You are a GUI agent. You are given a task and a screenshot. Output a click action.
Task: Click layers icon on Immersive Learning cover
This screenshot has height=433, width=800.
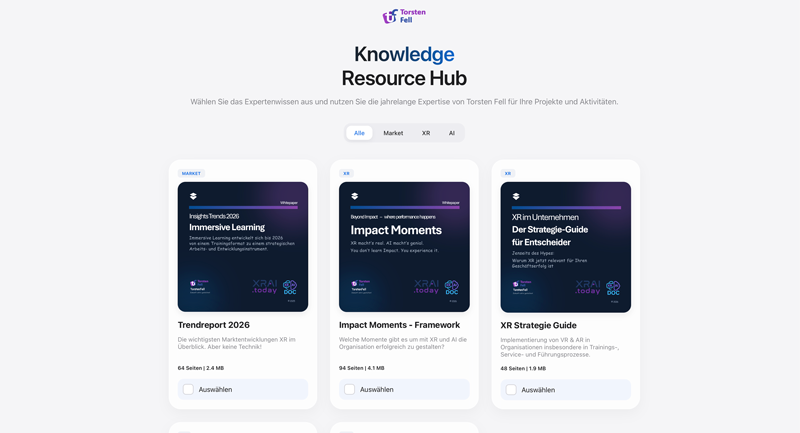(x=193, y=196)
